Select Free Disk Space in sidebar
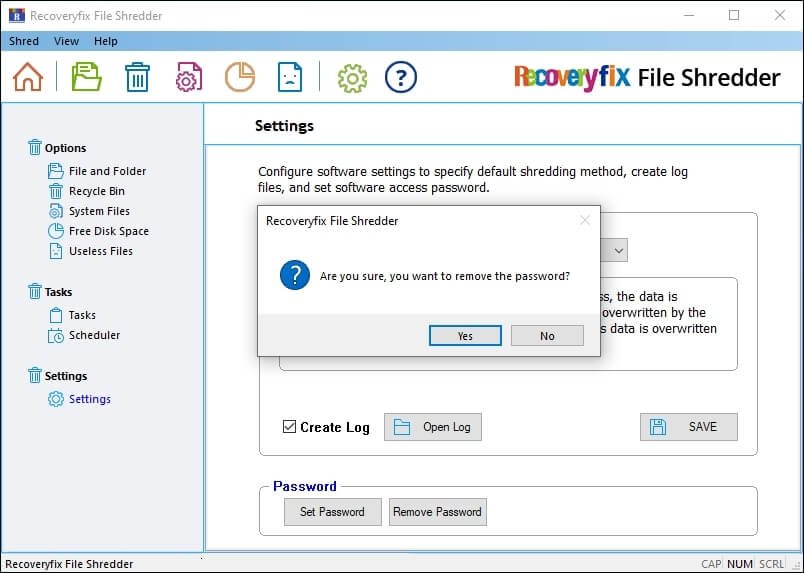Viewport: 804px width, 573px height. (108, 231)
